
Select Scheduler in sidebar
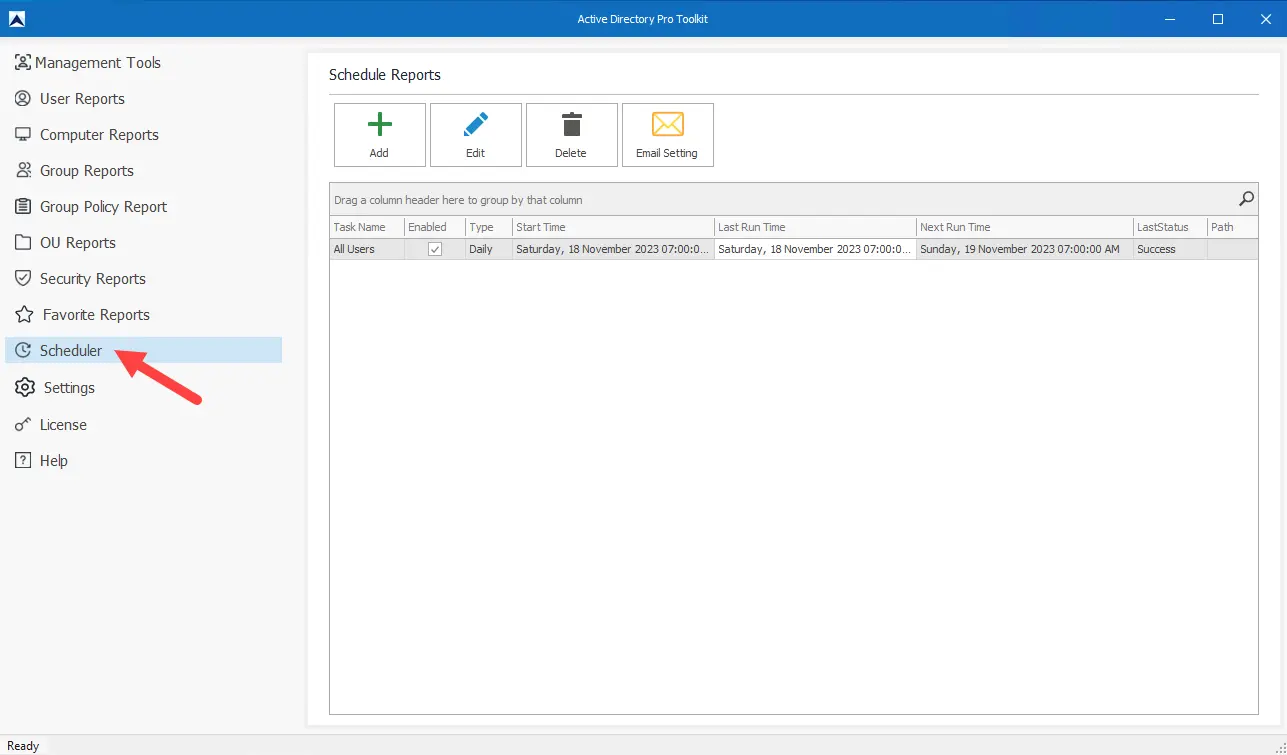[x=143, y=350]
